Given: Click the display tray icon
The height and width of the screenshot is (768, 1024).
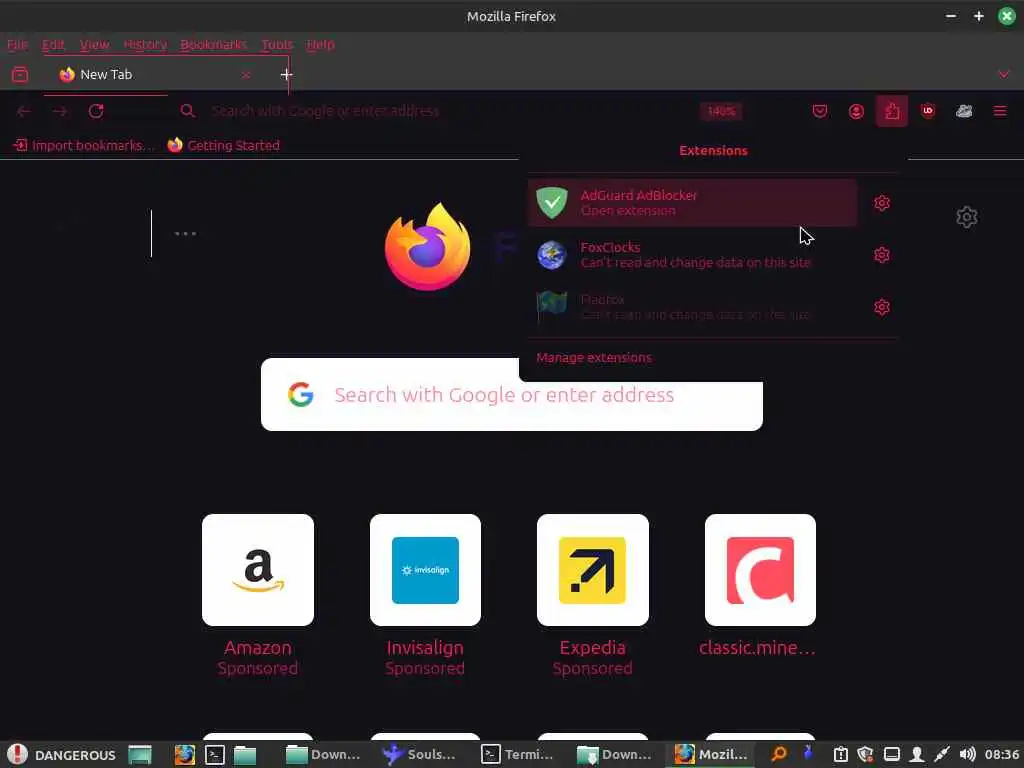Looking at the screenshot, I should coord(891,754).
